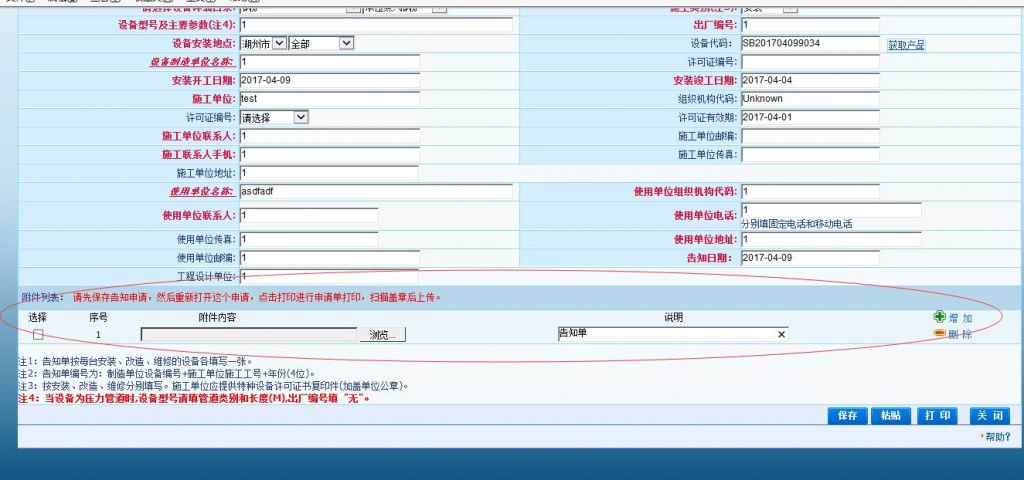Screen dimensions: 1024x480
Task: Click the 告知日期 date input
Action: pos(810,258)
